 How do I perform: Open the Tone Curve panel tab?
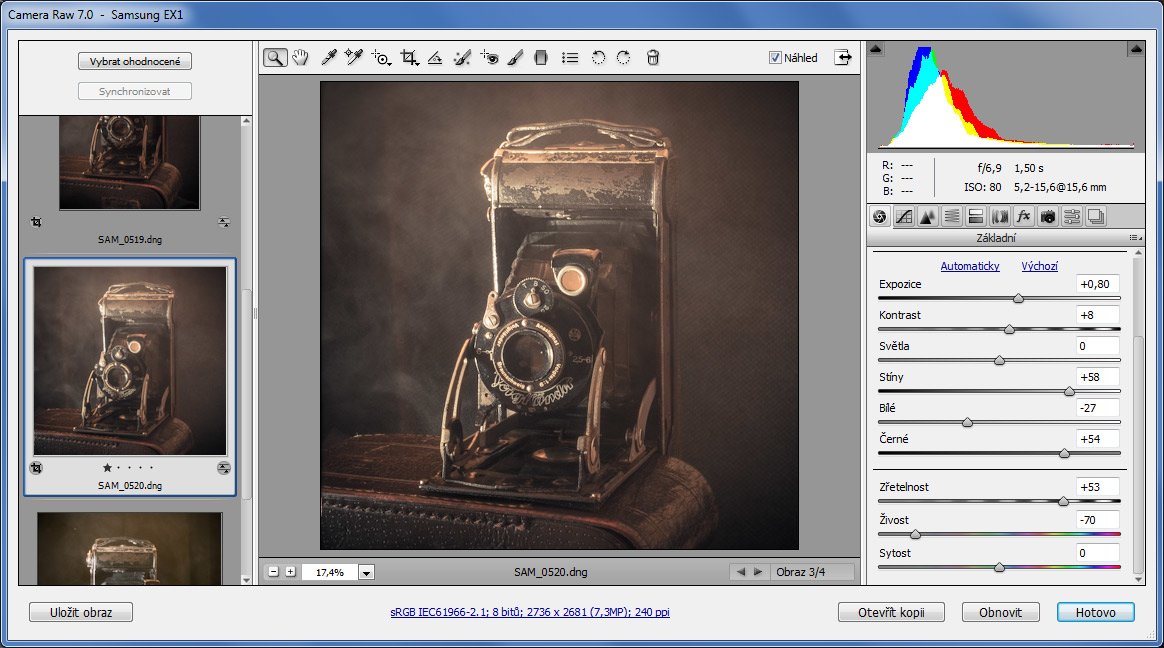(904, 217)
